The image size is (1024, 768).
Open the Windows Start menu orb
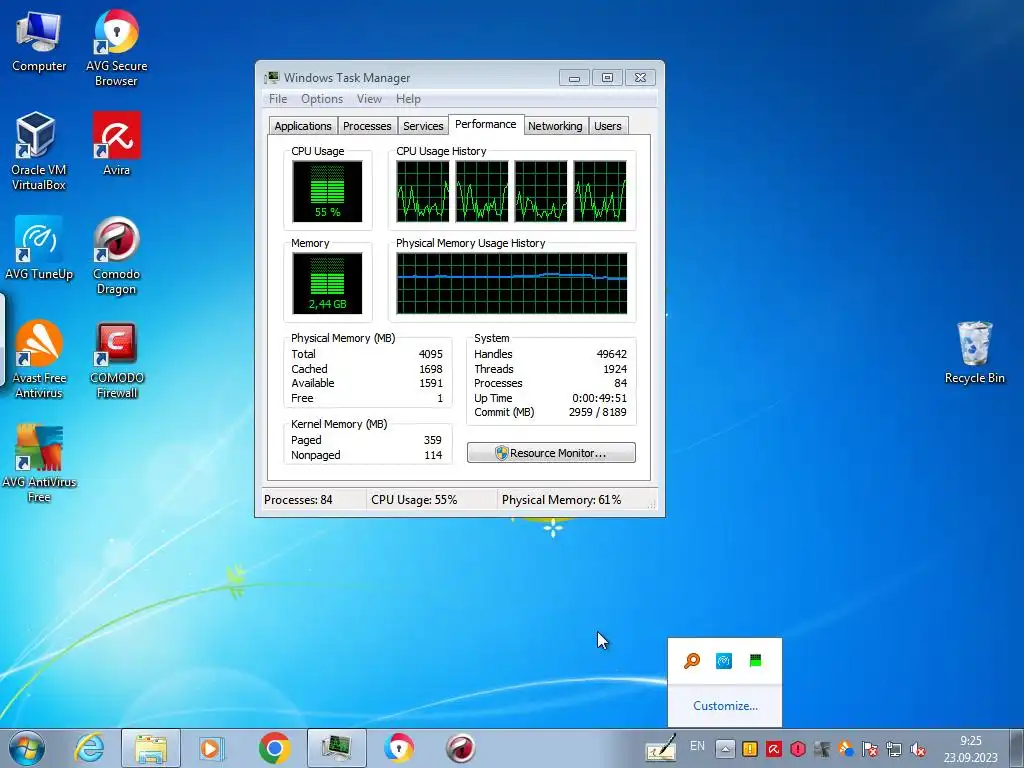(27, 748)
